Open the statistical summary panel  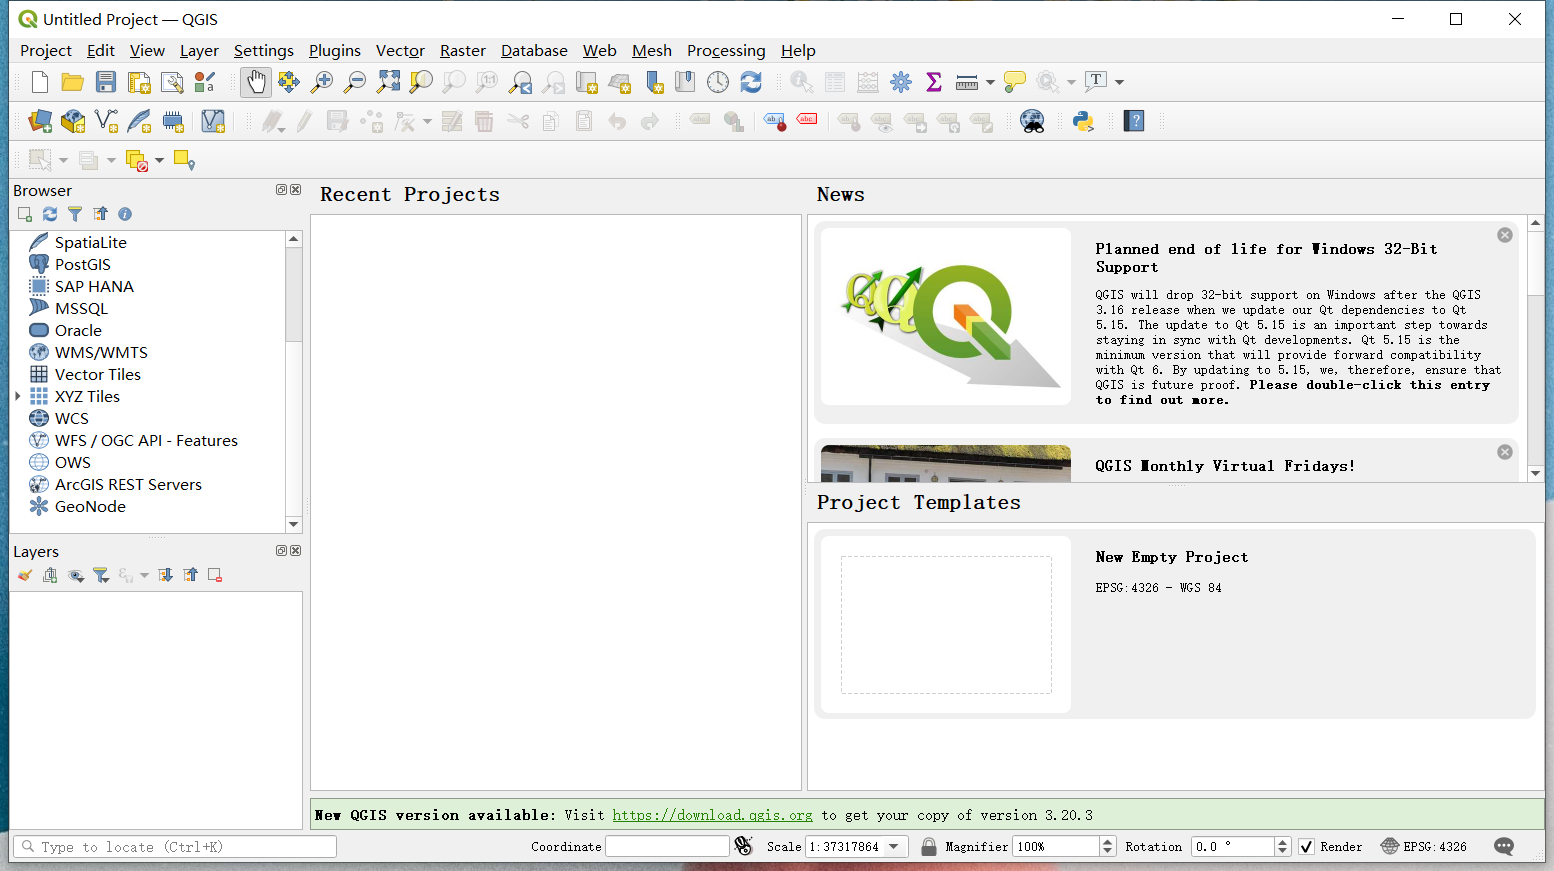[x=933, y=81]
